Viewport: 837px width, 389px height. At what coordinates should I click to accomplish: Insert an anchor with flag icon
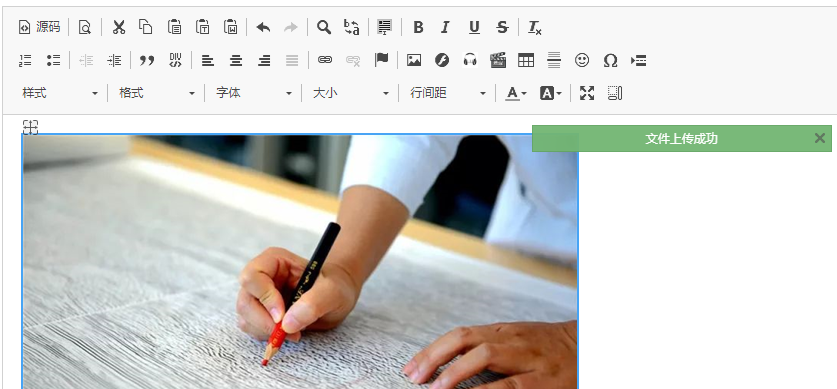[381, 60]
